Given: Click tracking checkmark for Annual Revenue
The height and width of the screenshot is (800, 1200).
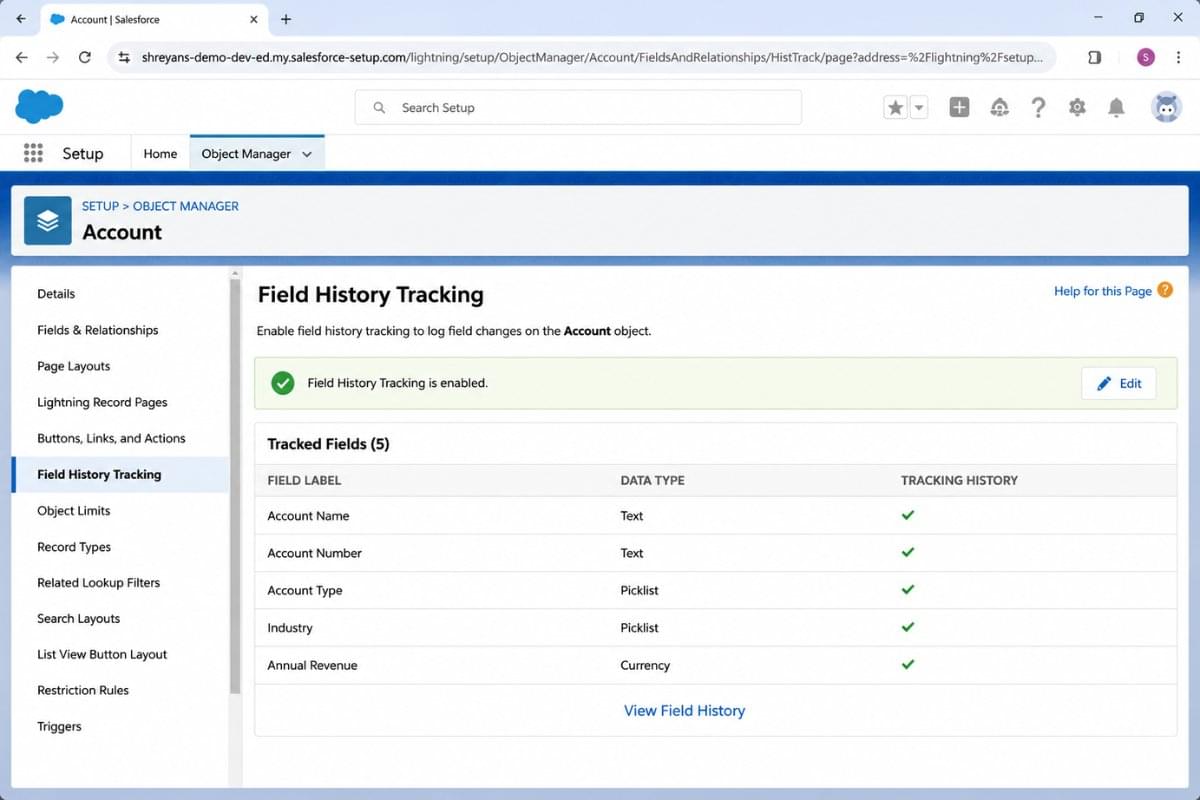Looking at the screenshot, I should pyautogui.click(x=908, y=664).
